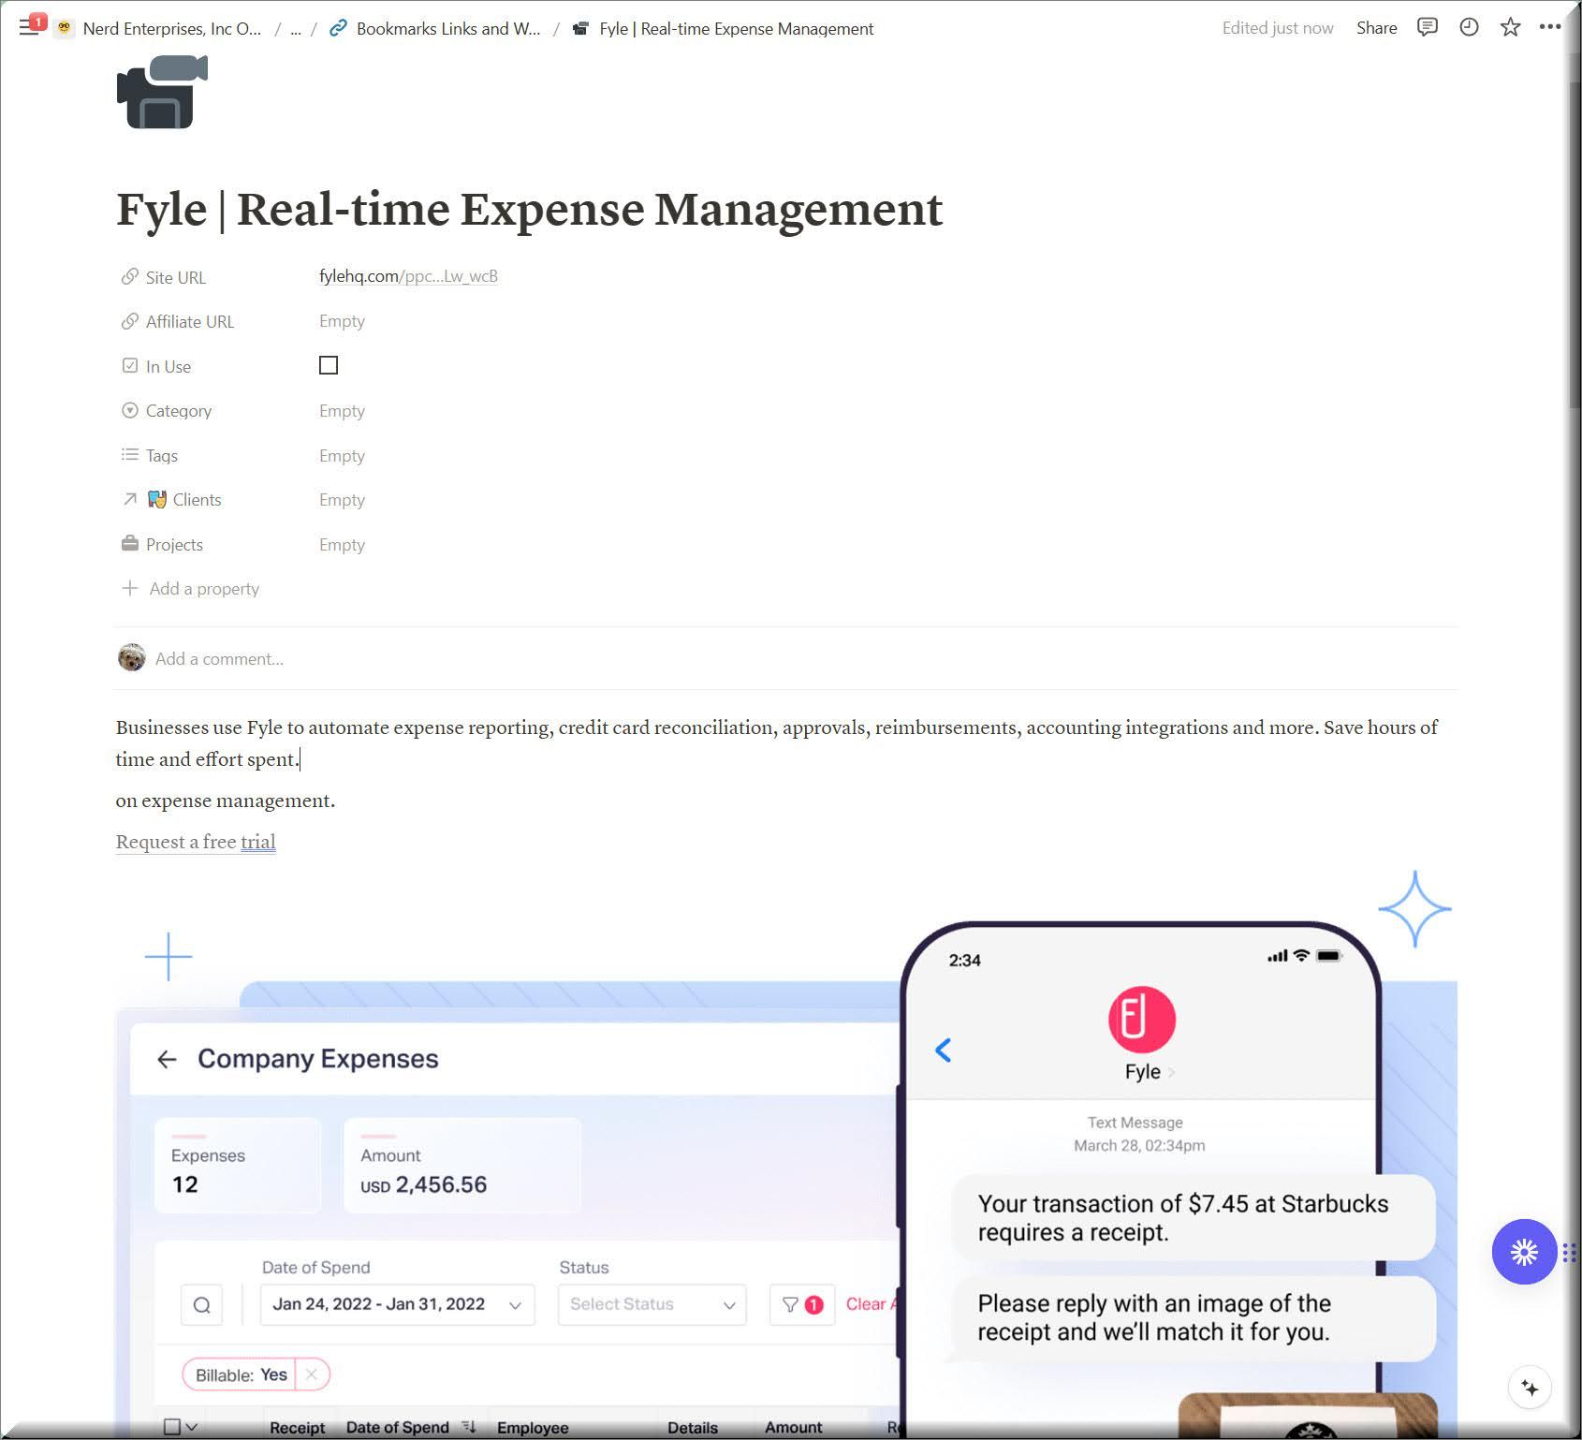Screen dimensions: 1582x1440
Task: Click the Nerd Enterprises workspace icon
Action: point(64,28)
